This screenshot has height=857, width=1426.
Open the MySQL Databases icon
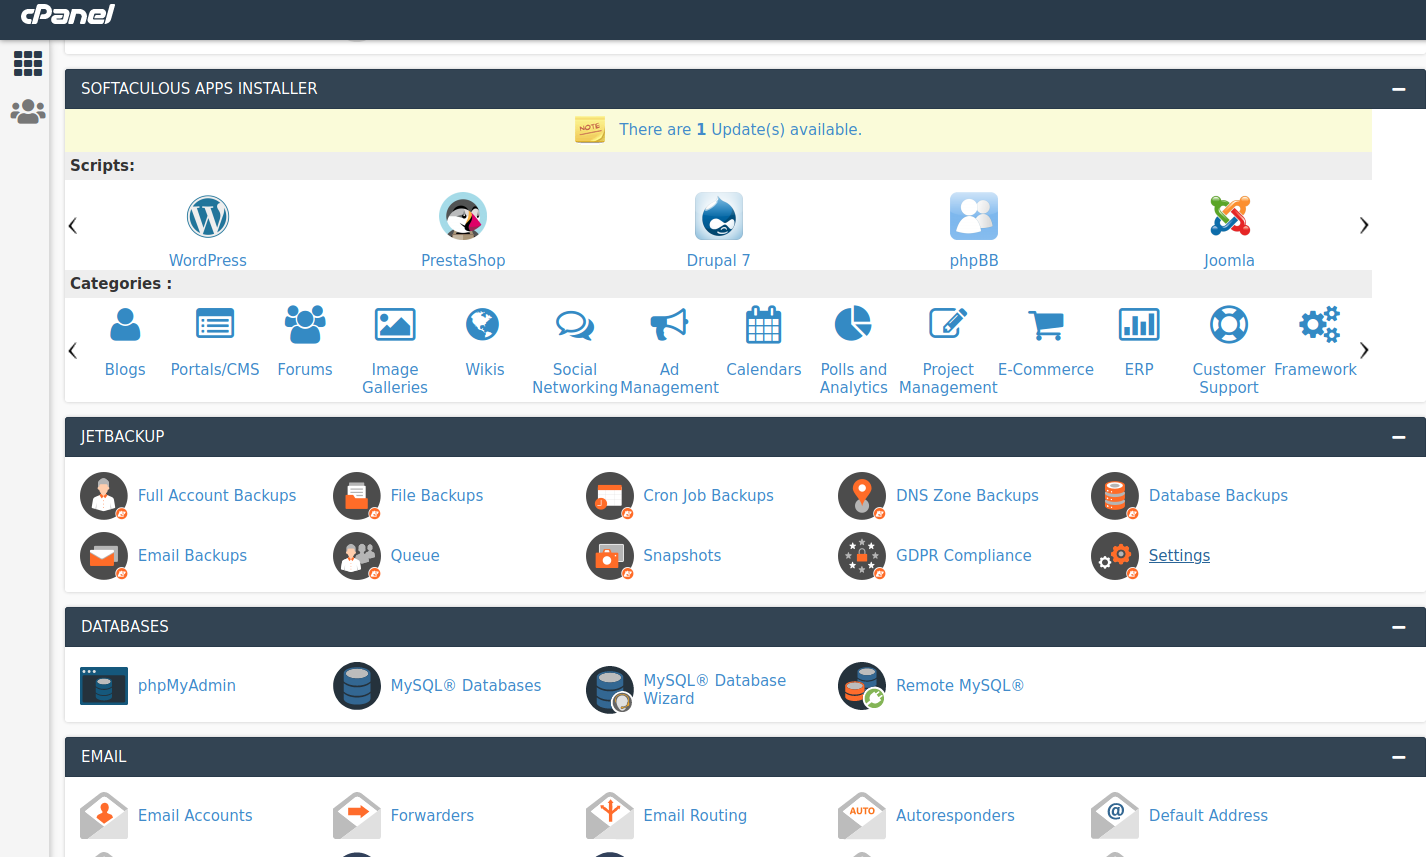coord(357,686)
